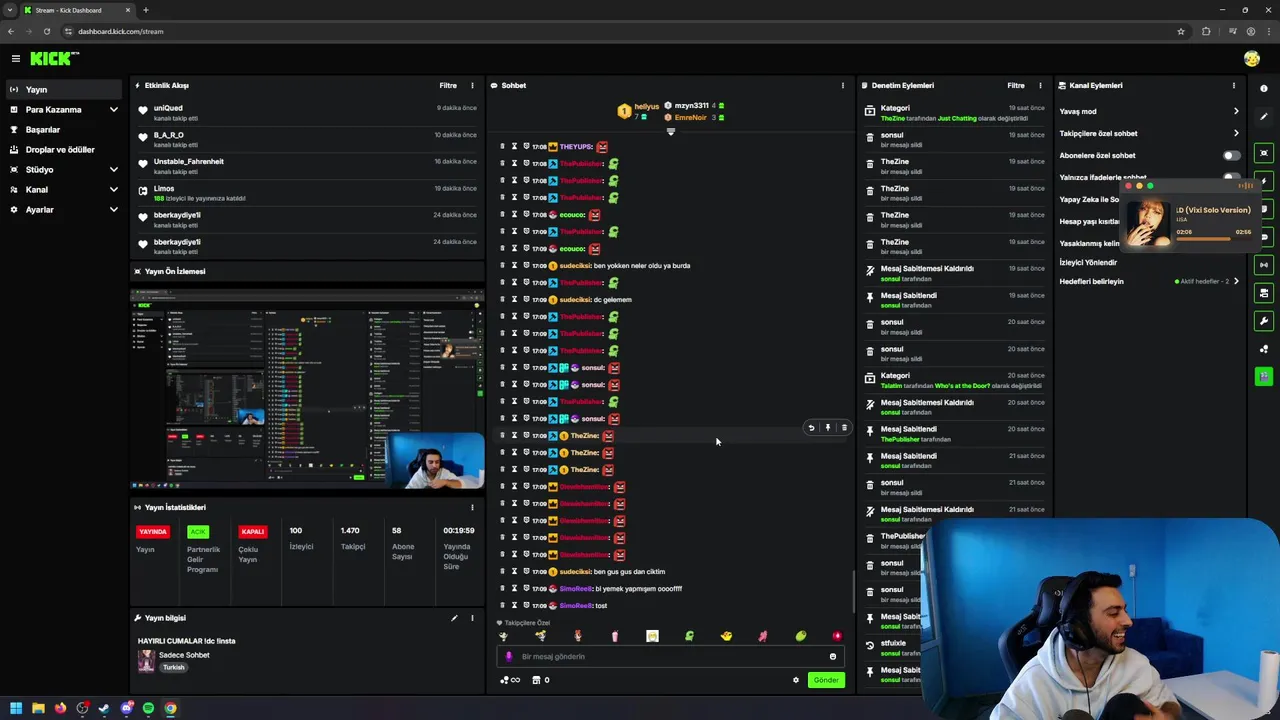1280x720 pixels.
Task: Open Filtre in Denetim Eylemleri panel
Action: pos(1016,85)
